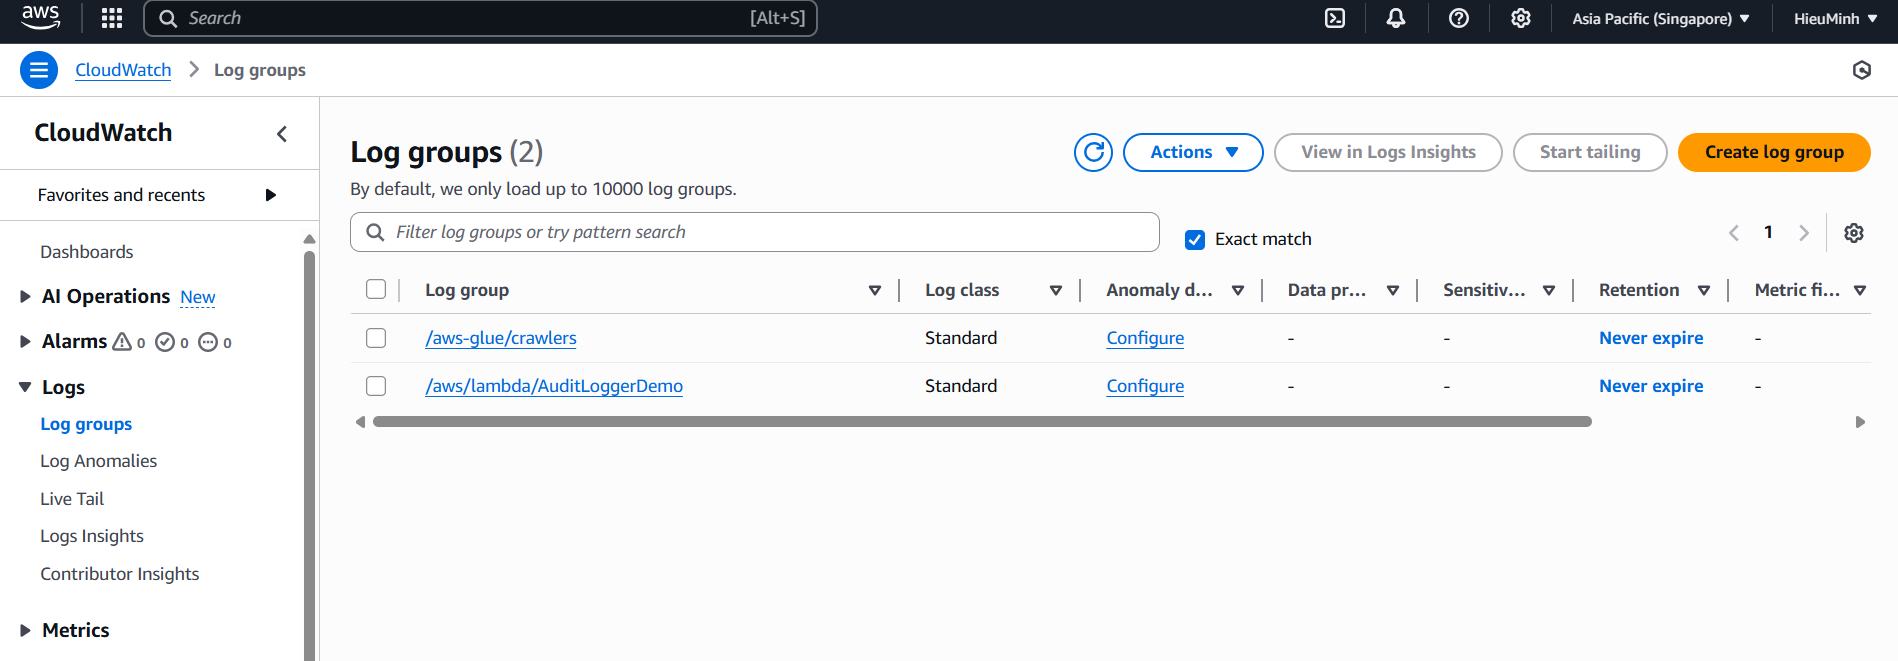This screenshot has height=661, width=1898.
Task: Click the filter log groups input
Action: (x=755, y=232)
